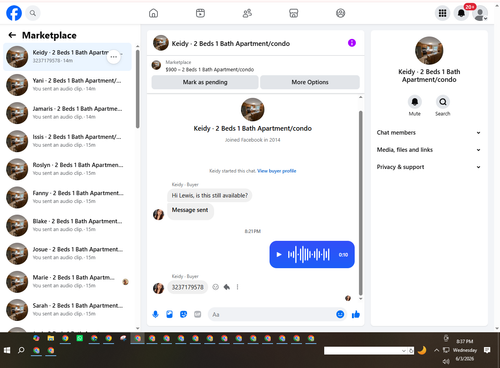Screen dimensions: 500x368
Task: Click the audio clip waveform
Action: coord(309,255)
